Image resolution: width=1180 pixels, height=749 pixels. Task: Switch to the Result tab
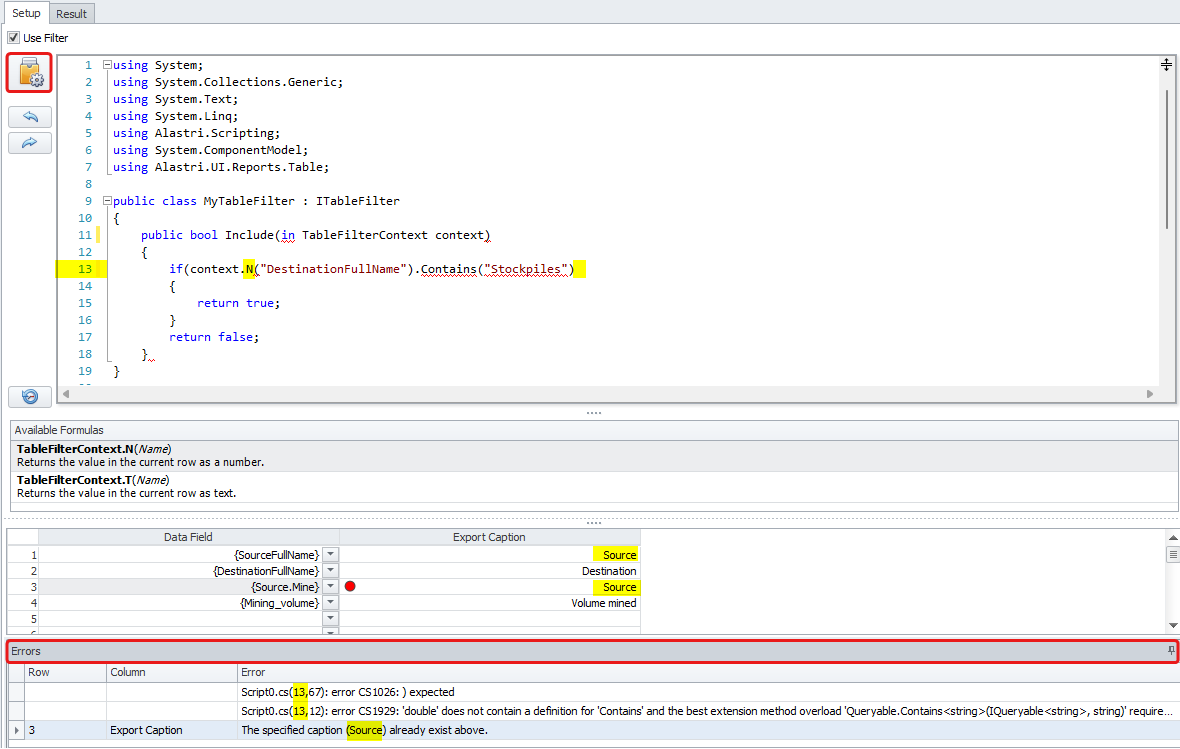71,13
